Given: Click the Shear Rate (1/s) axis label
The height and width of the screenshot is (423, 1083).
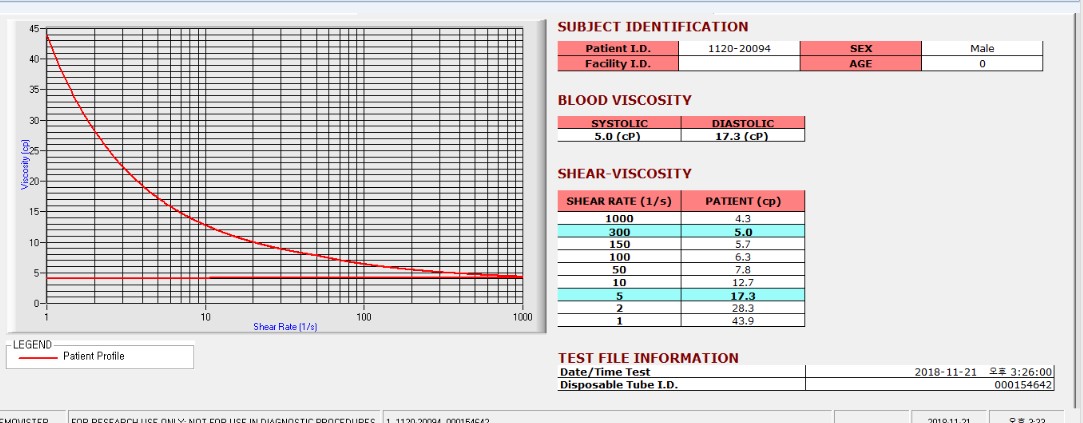Looking at the screenshot, I should [x=285, y=327].
